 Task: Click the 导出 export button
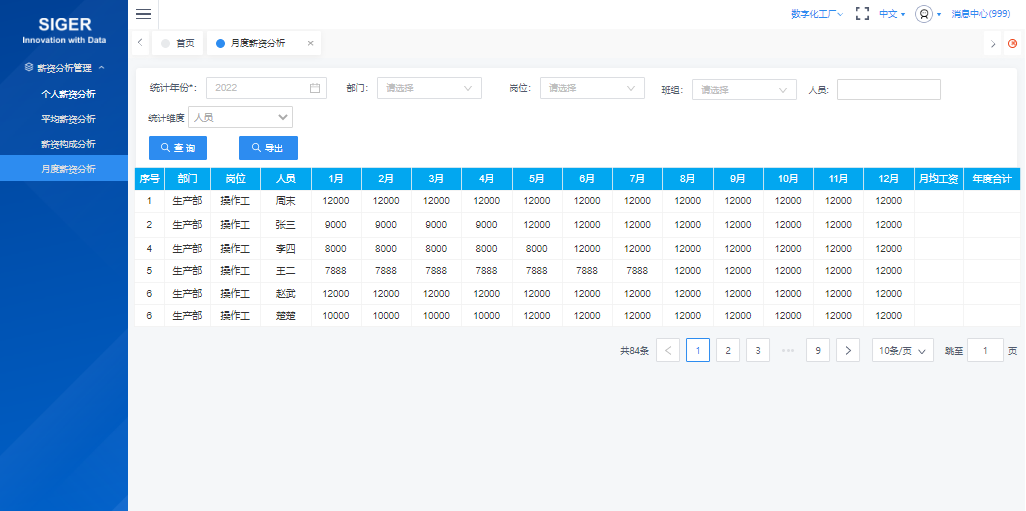pos(268,148)
